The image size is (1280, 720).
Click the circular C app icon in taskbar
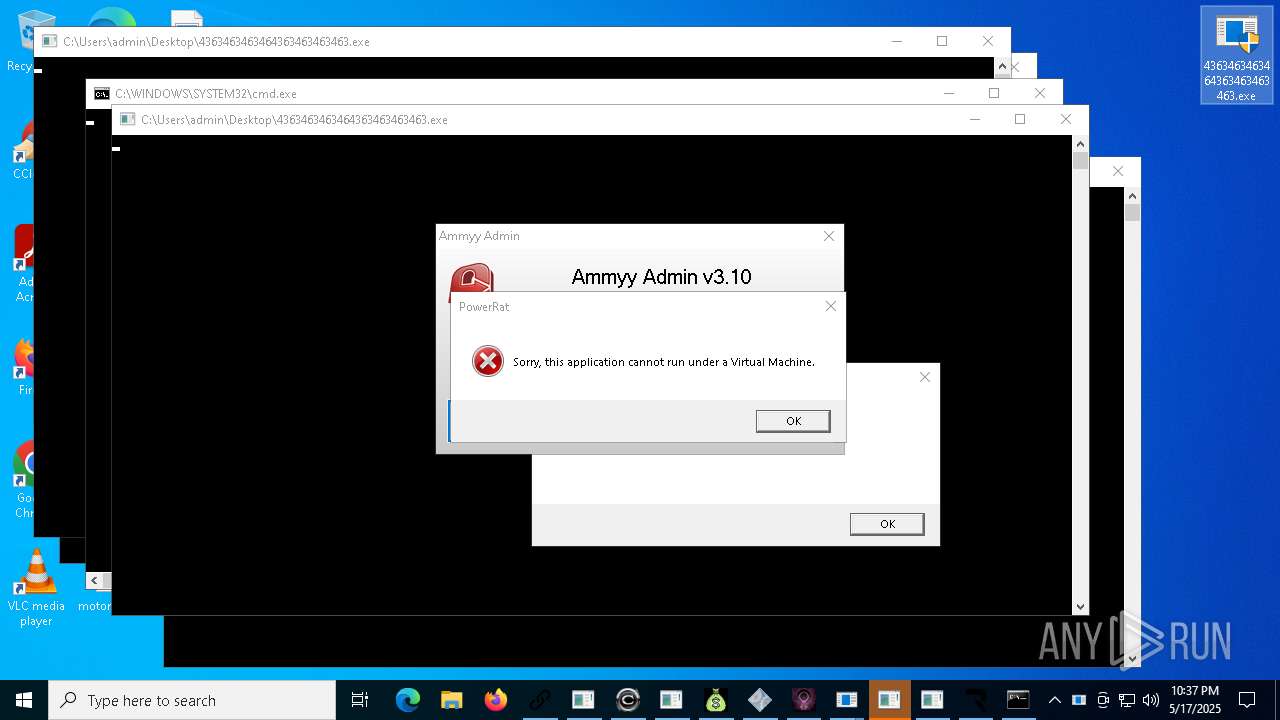[x=627, y=700]
